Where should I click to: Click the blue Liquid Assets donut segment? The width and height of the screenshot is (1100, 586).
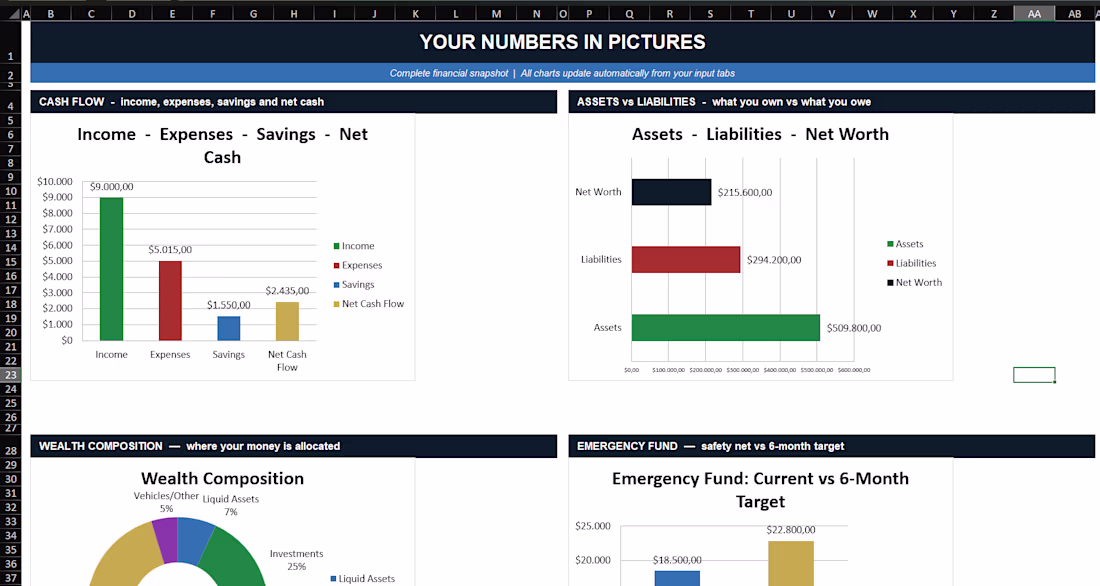(194, 539)
